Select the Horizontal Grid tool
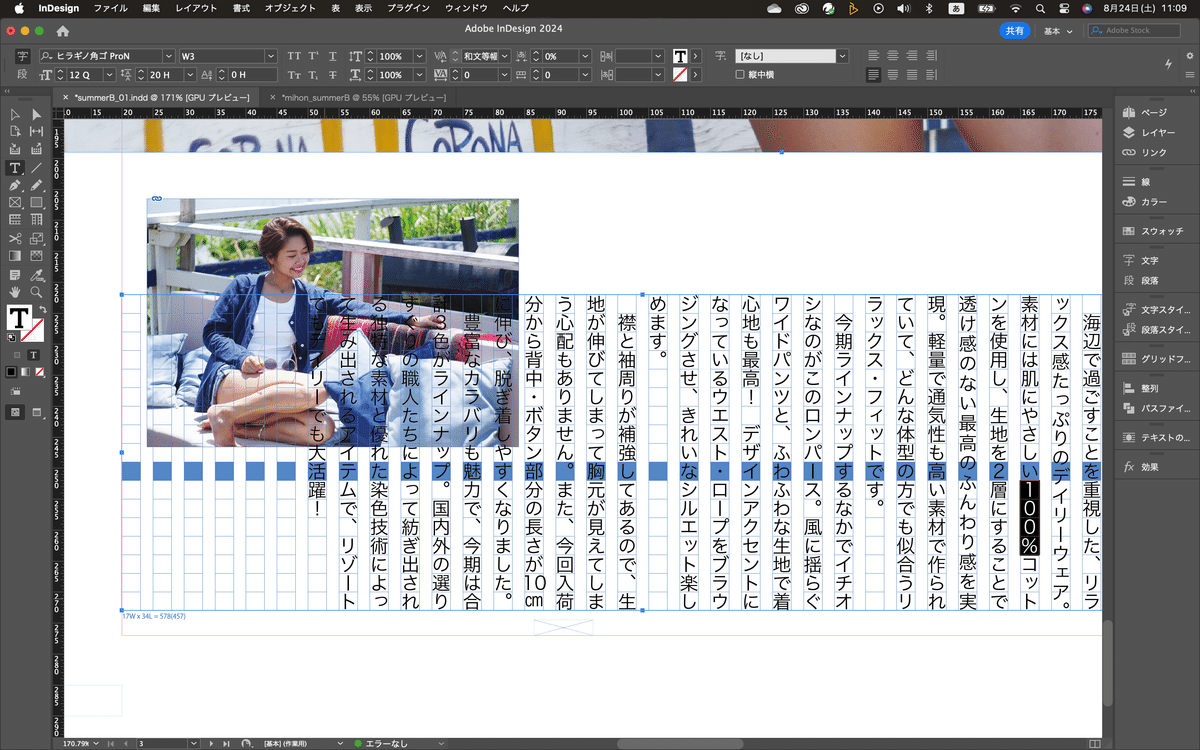The height and width of the screenshot is (750, 1200). 15,219
